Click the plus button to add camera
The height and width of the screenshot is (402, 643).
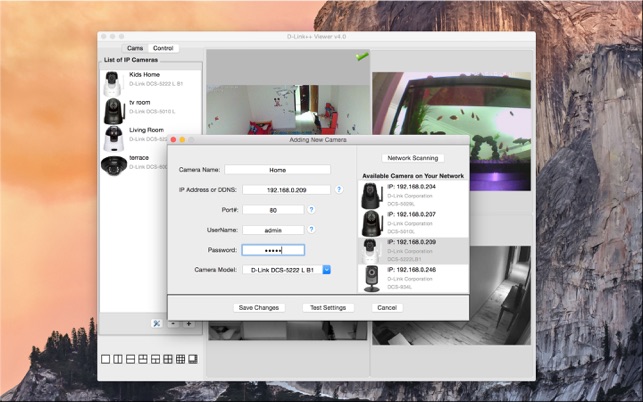click(x=189, y=324)
